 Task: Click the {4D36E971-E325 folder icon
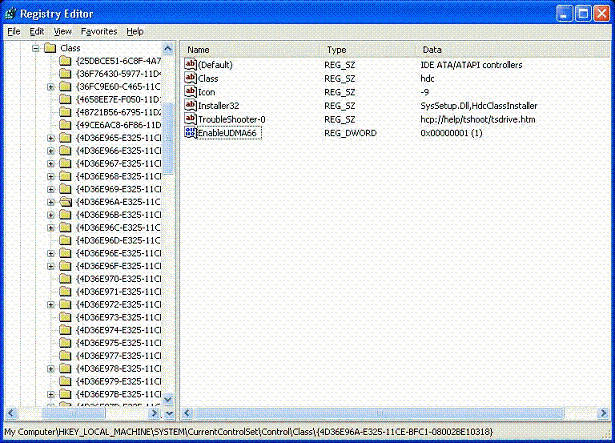[x=65, y=292]
